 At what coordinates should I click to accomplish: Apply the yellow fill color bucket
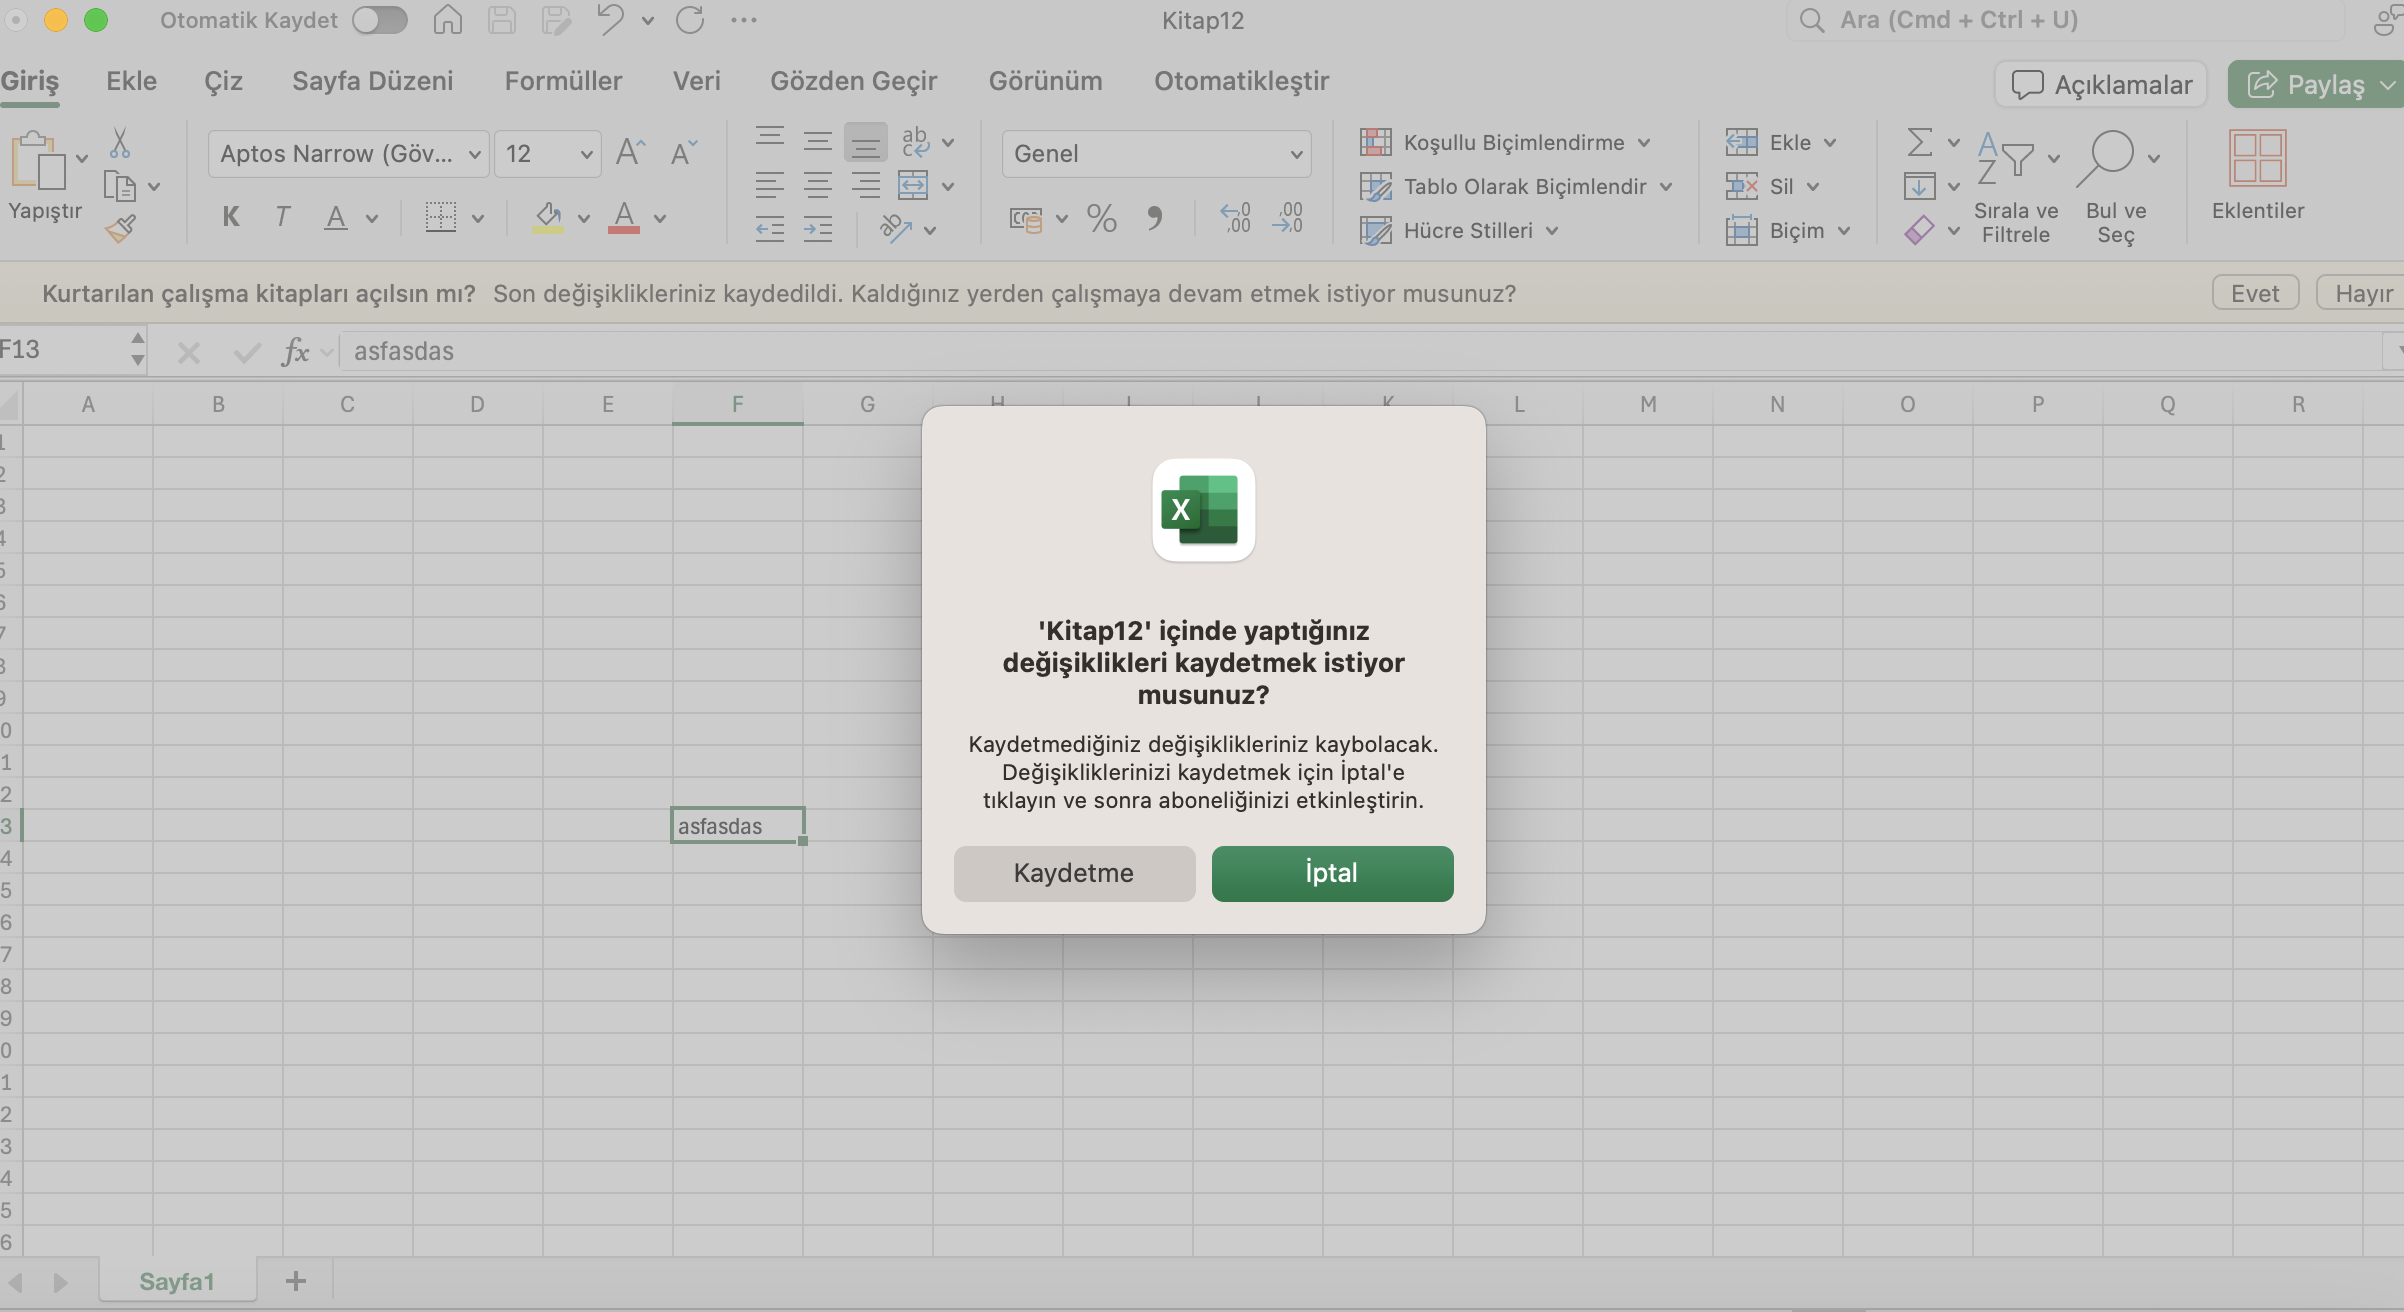pos(547,217)
